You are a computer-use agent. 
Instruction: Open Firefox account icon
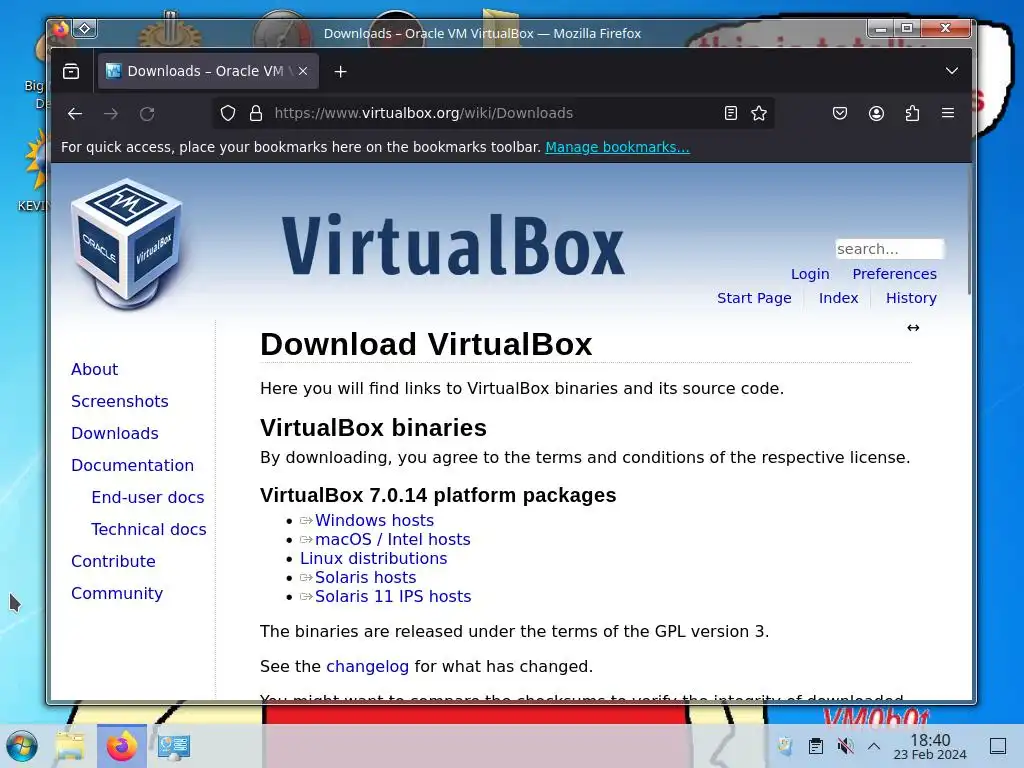click(x=876, y=113)
